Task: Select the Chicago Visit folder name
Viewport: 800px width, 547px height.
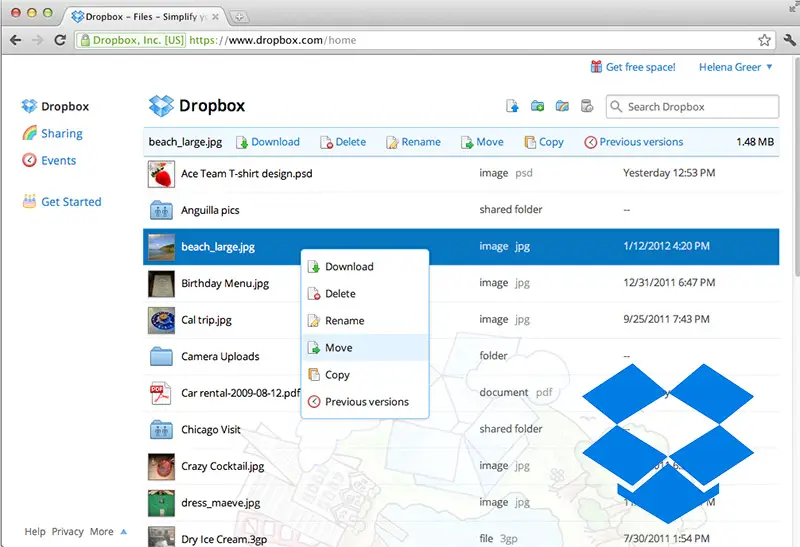Action: coord(211,430)
